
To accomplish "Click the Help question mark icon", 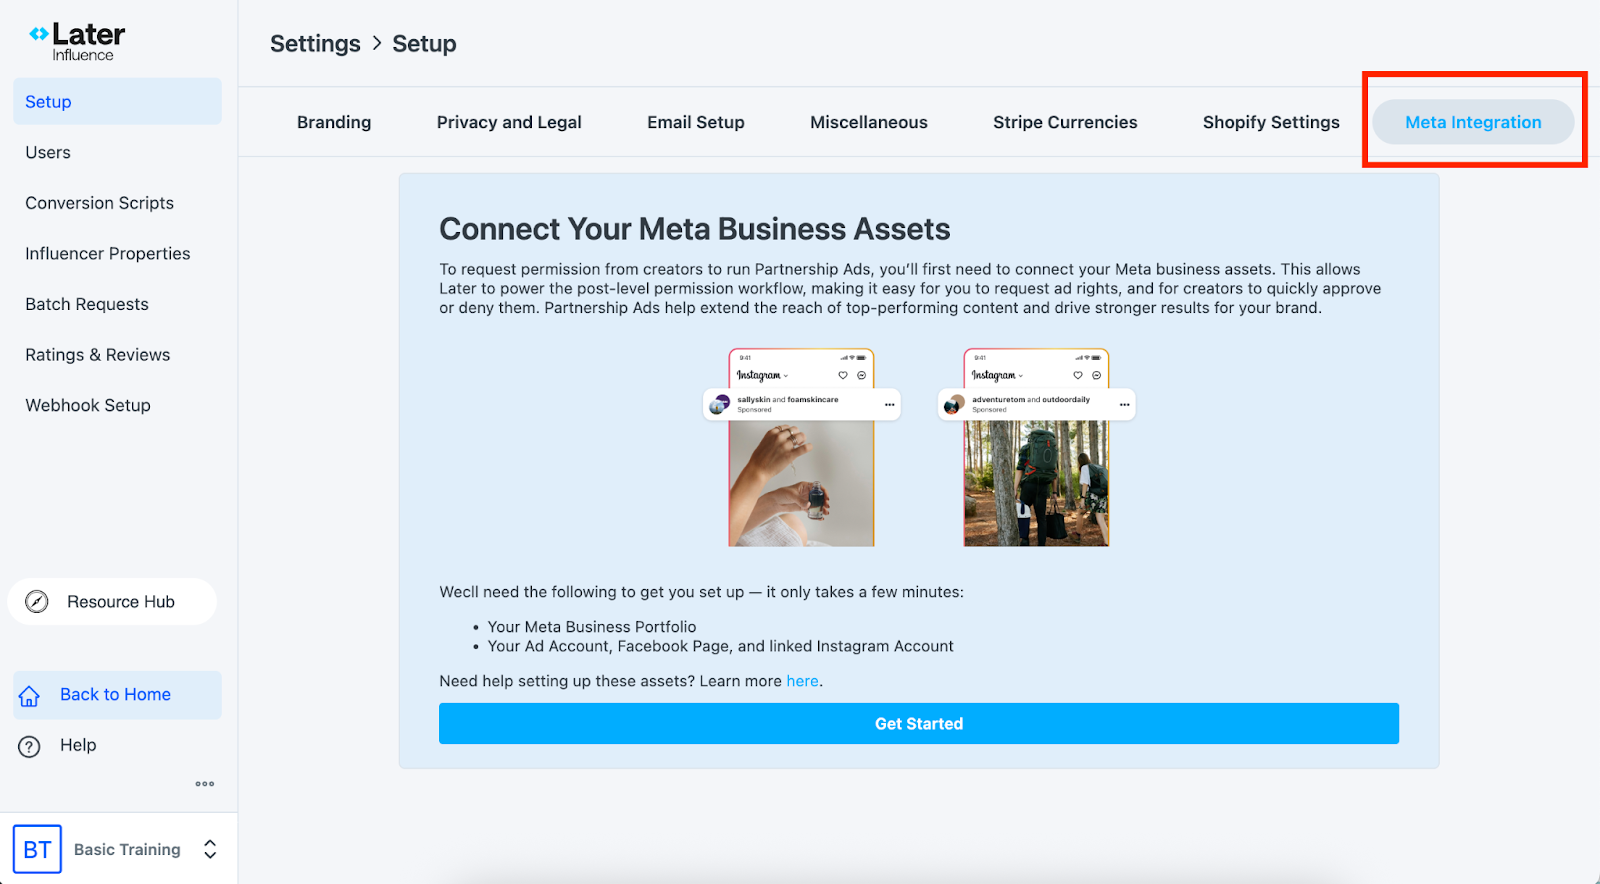I will [29, 744].
